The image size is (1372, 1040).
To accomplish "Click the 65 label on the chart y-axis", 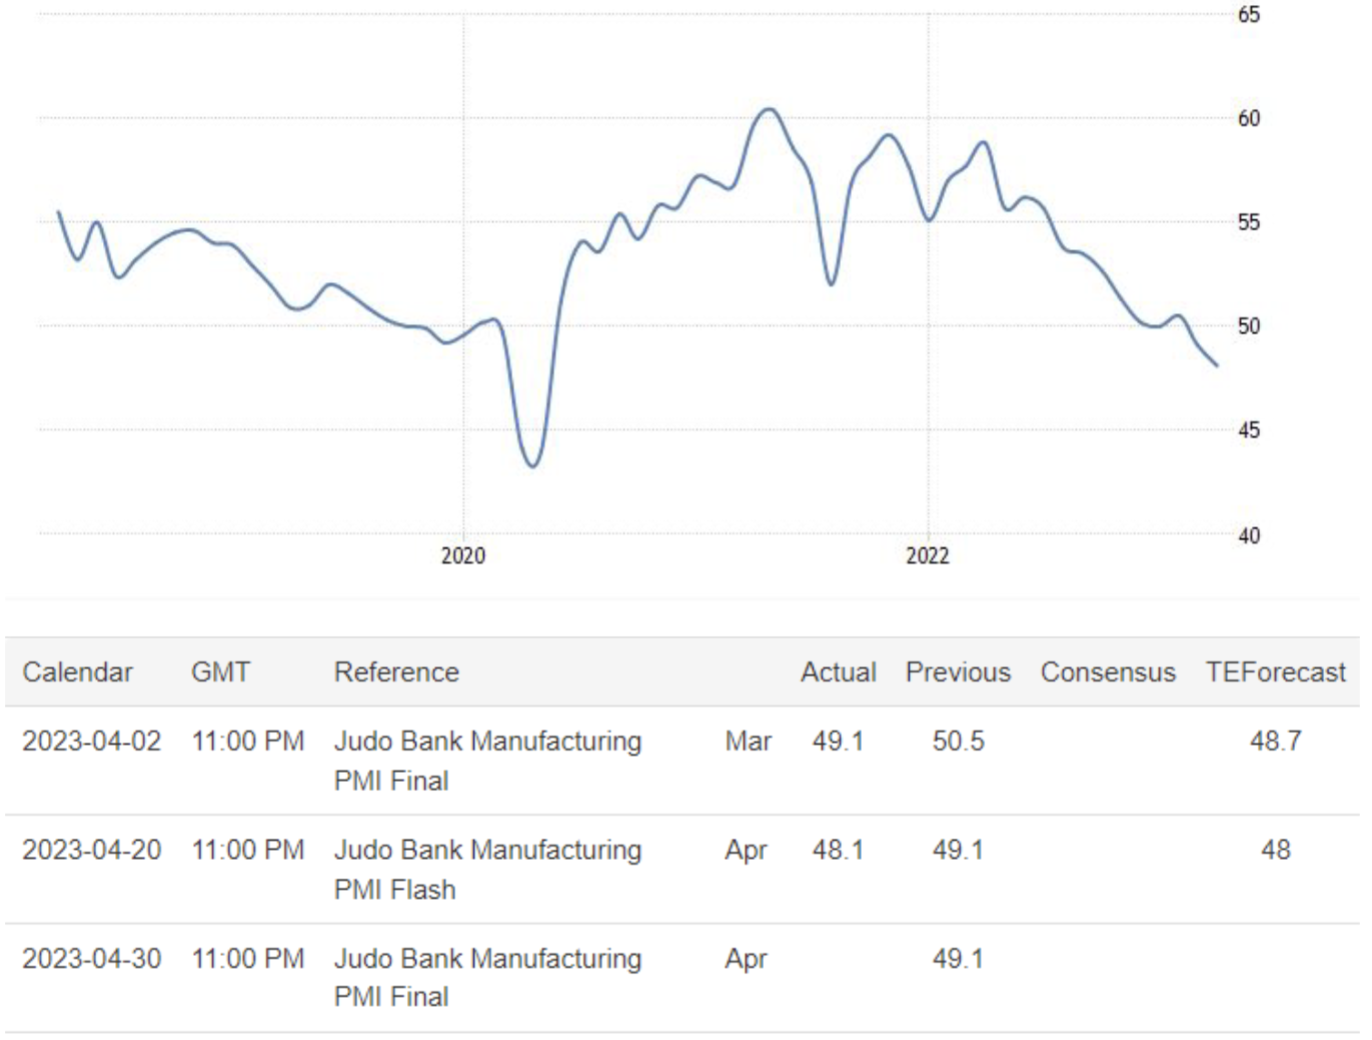I will pyautogui.click(x=1249, y=15).
